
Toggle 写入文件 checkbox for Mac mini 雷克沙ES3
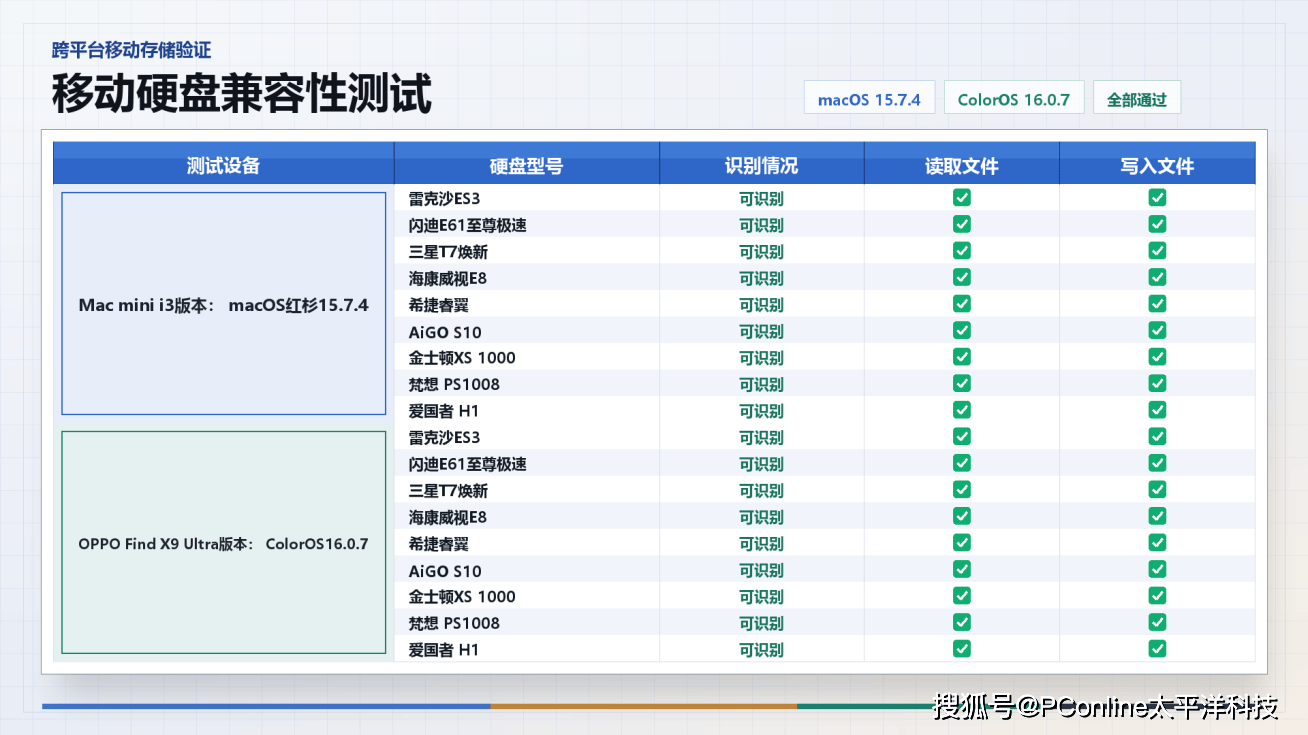pyautogui.click(x=1157, y=198)
